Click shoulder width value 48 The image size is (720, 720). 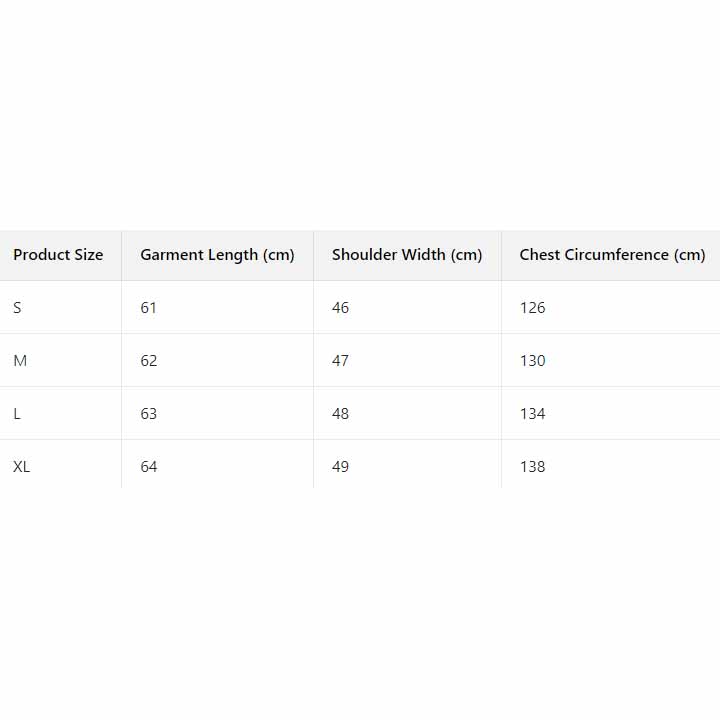(x=341, y=414)
